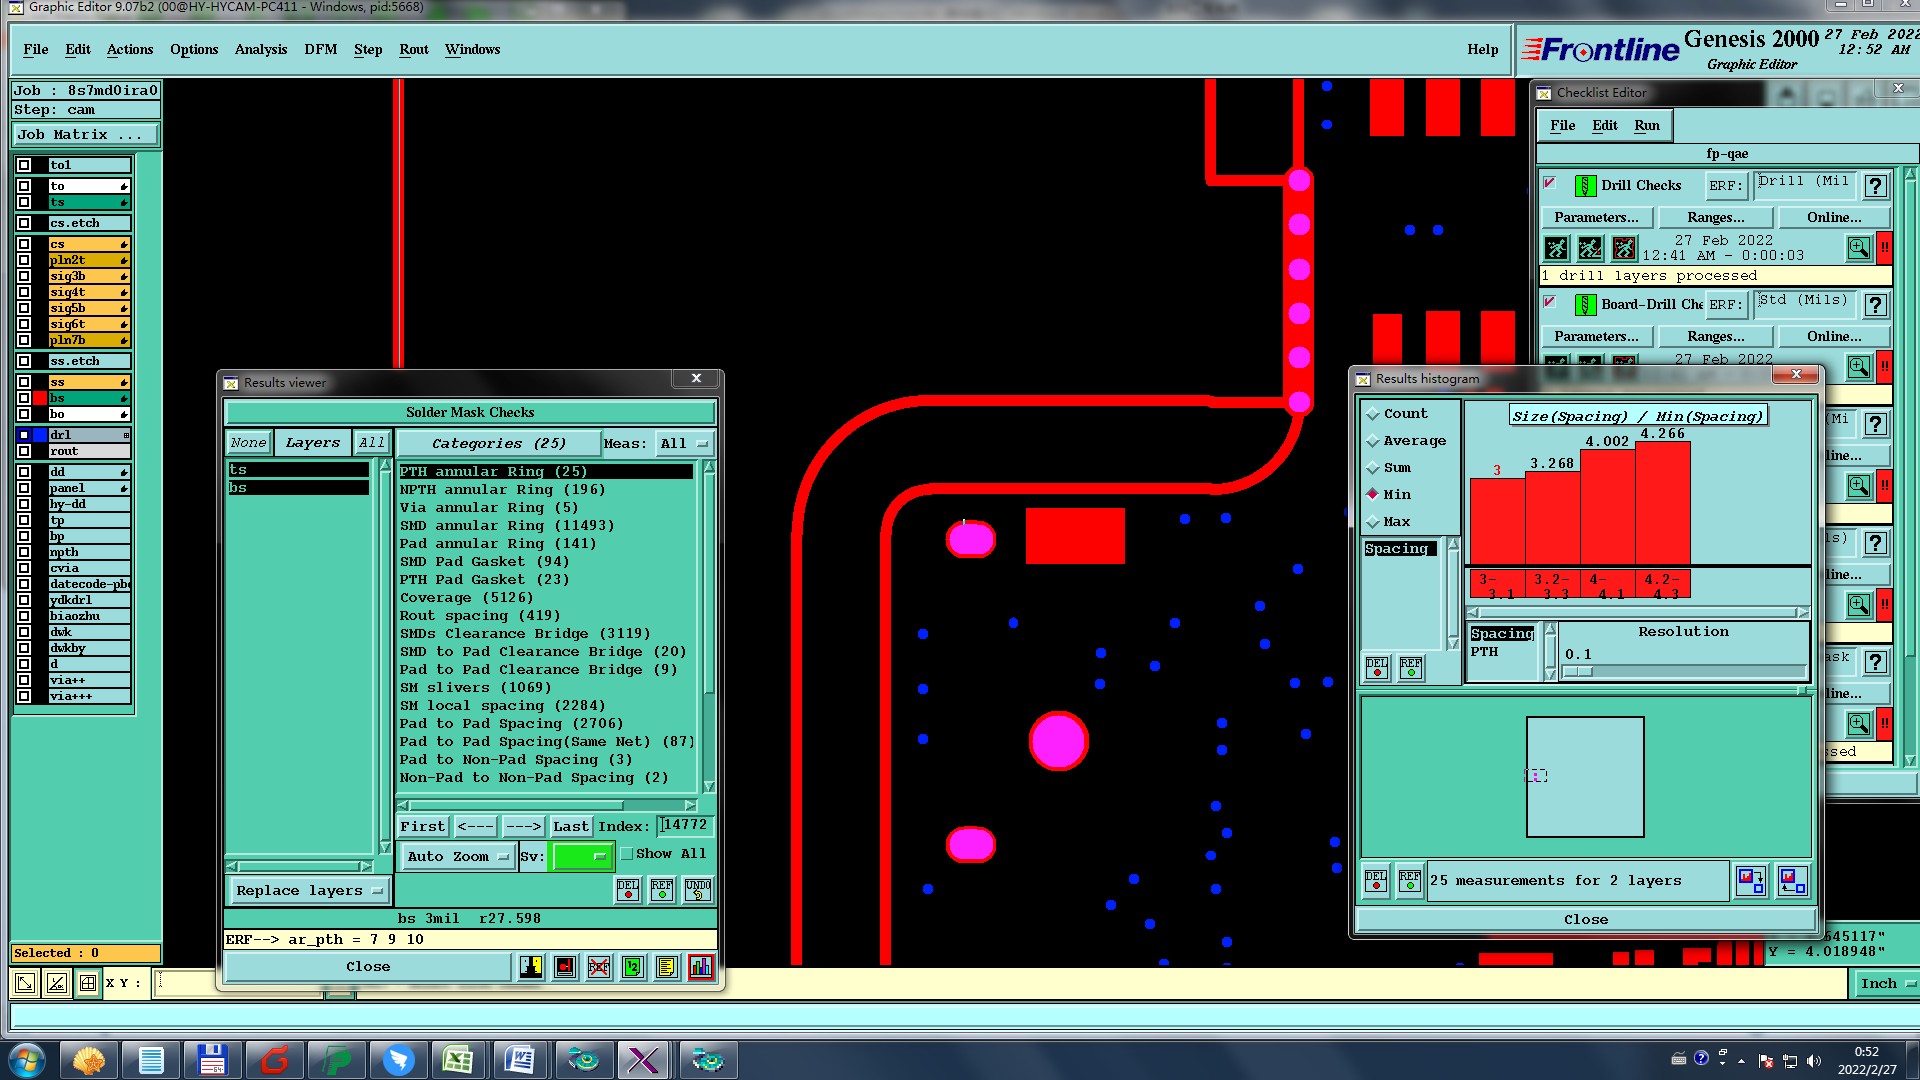The image size is (1920, 1080).
Task: Open the Actions menu
Action: point(130,50)
